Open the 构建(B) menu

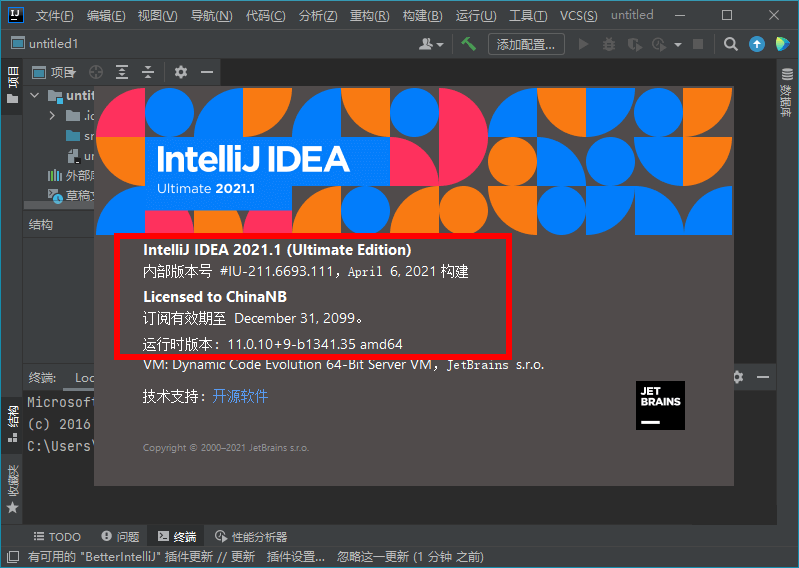(422, 16)
